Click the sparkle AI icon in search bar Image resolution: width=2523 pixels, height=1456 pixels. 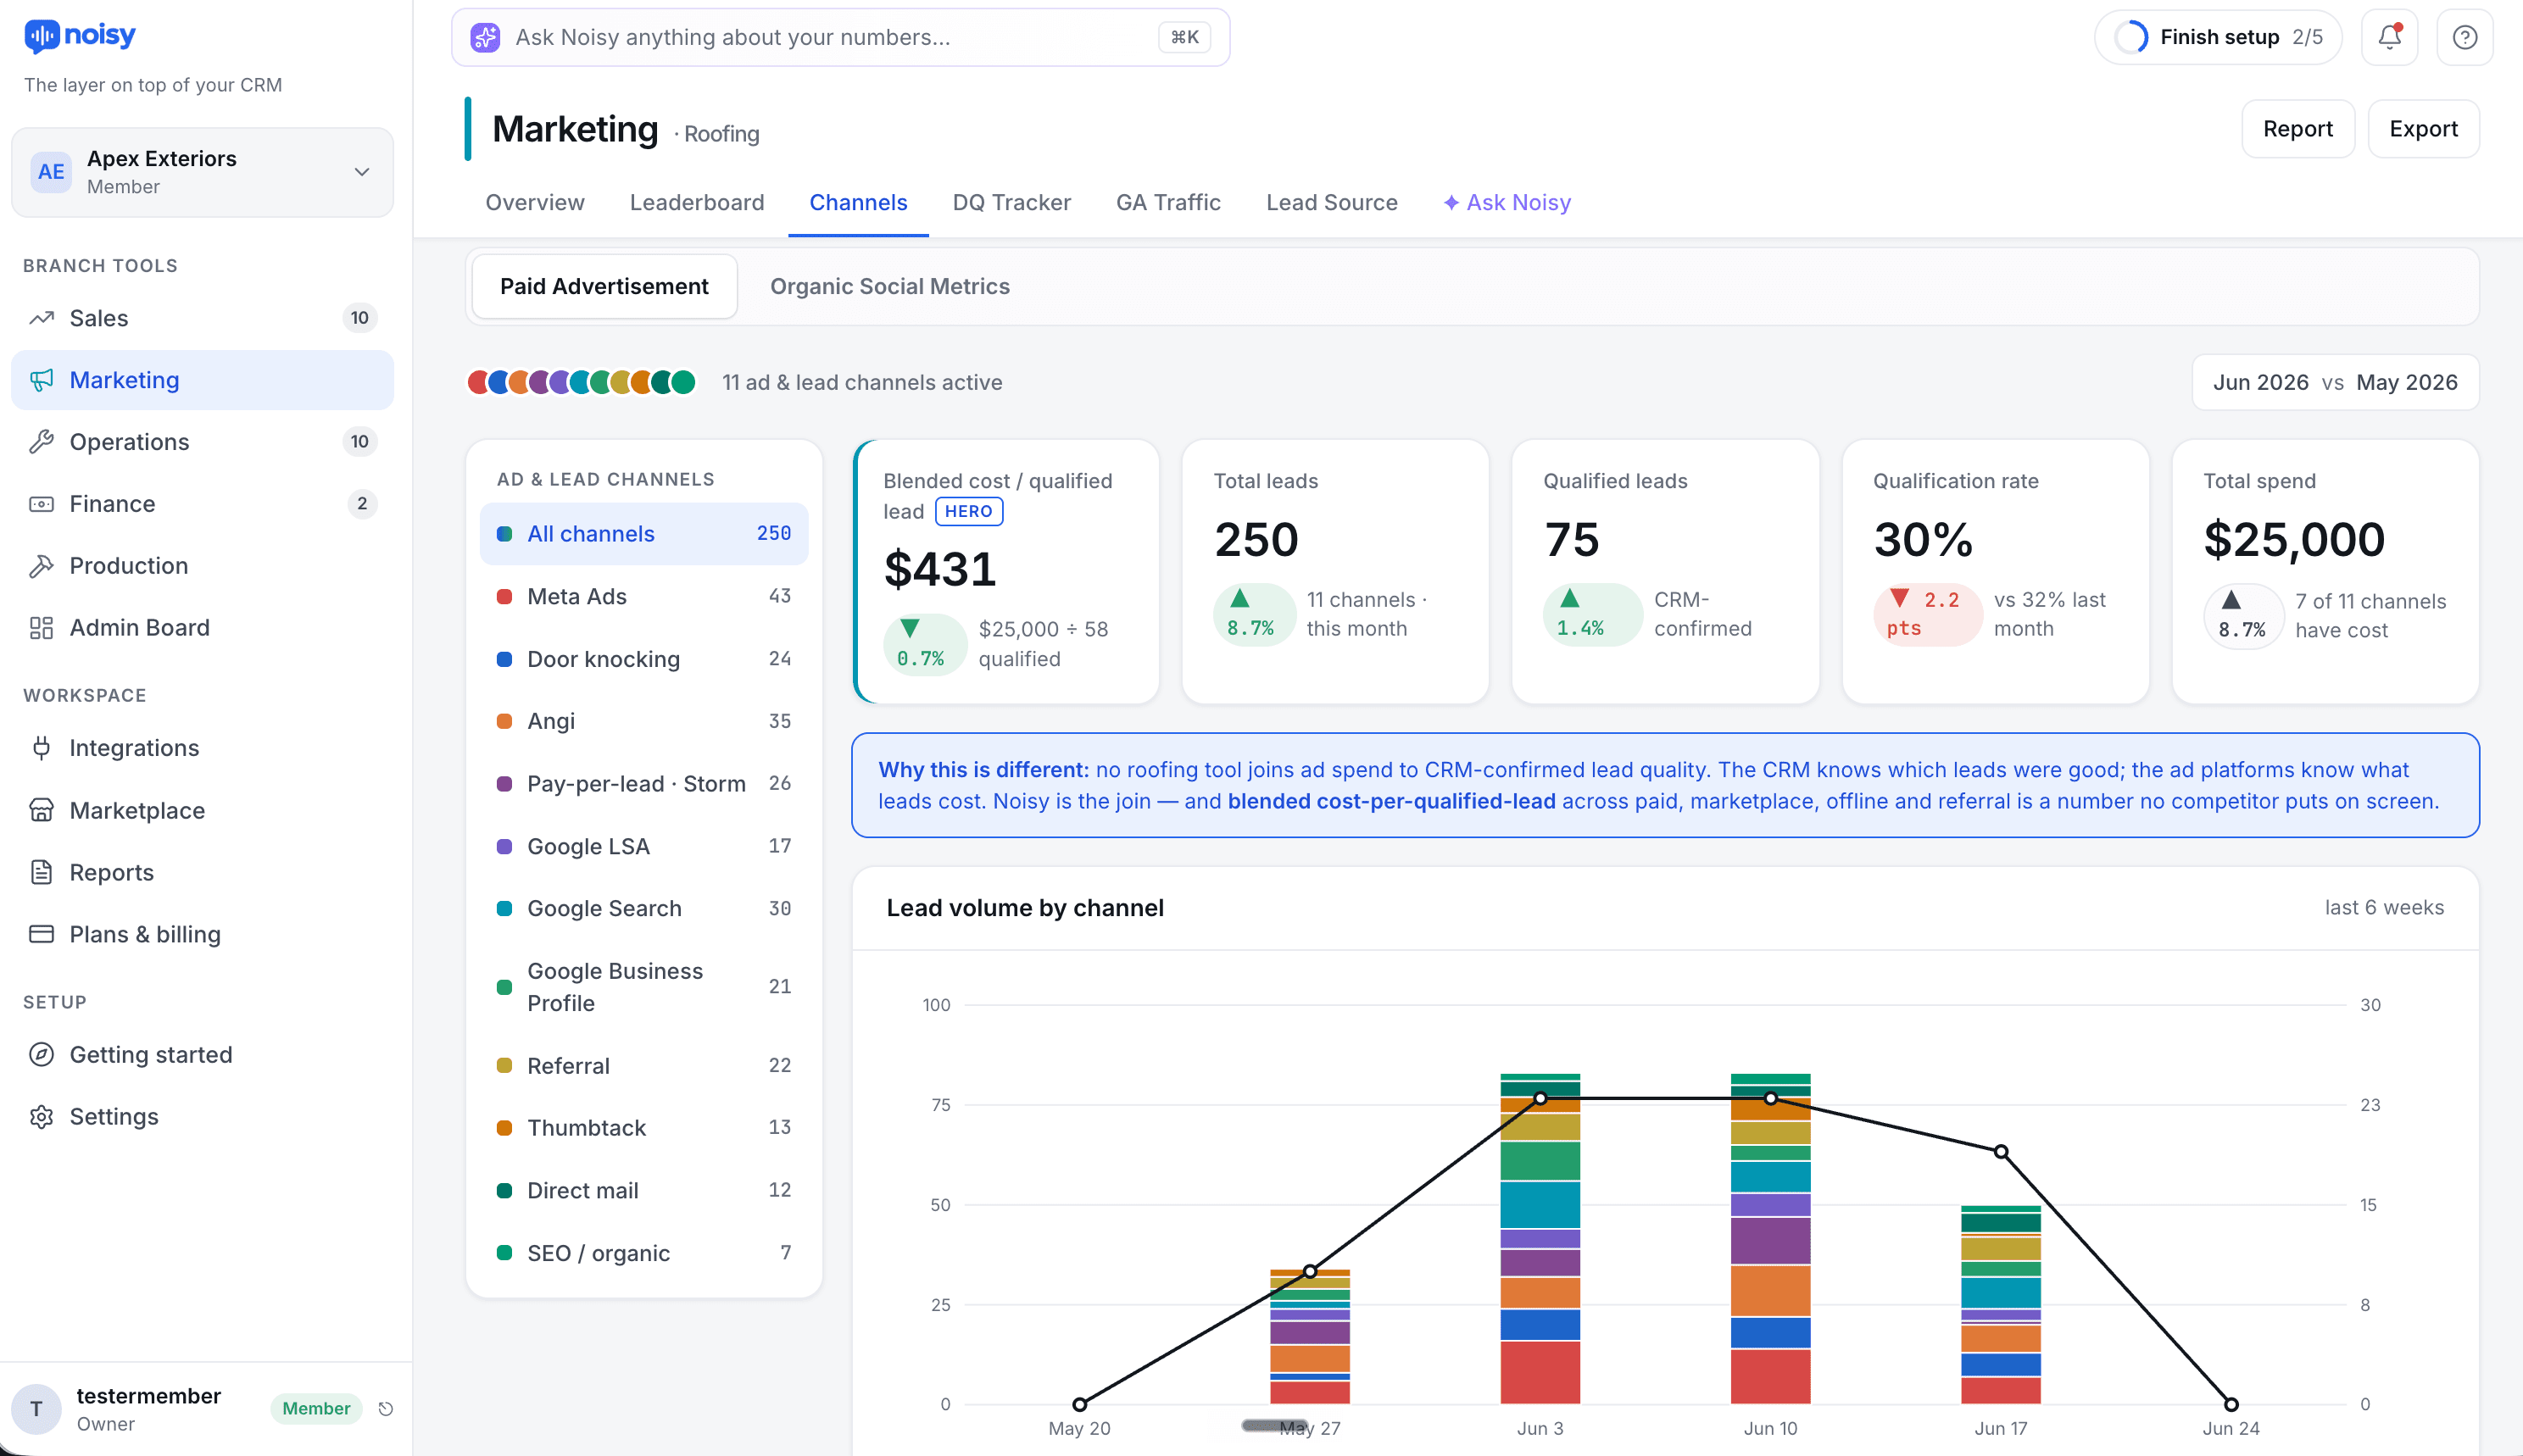pyautogui.click(x=485, y=37)
